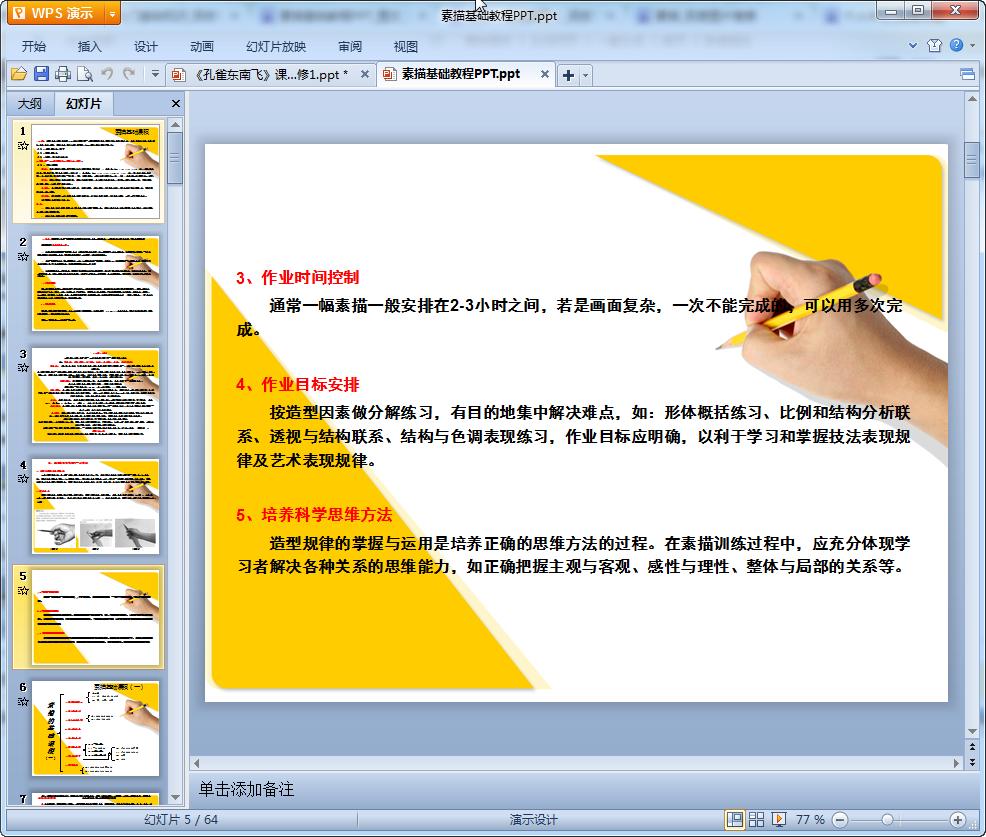Open the 视图 menu
Screen dimensions: 986x837
click(x=406, y=47)
